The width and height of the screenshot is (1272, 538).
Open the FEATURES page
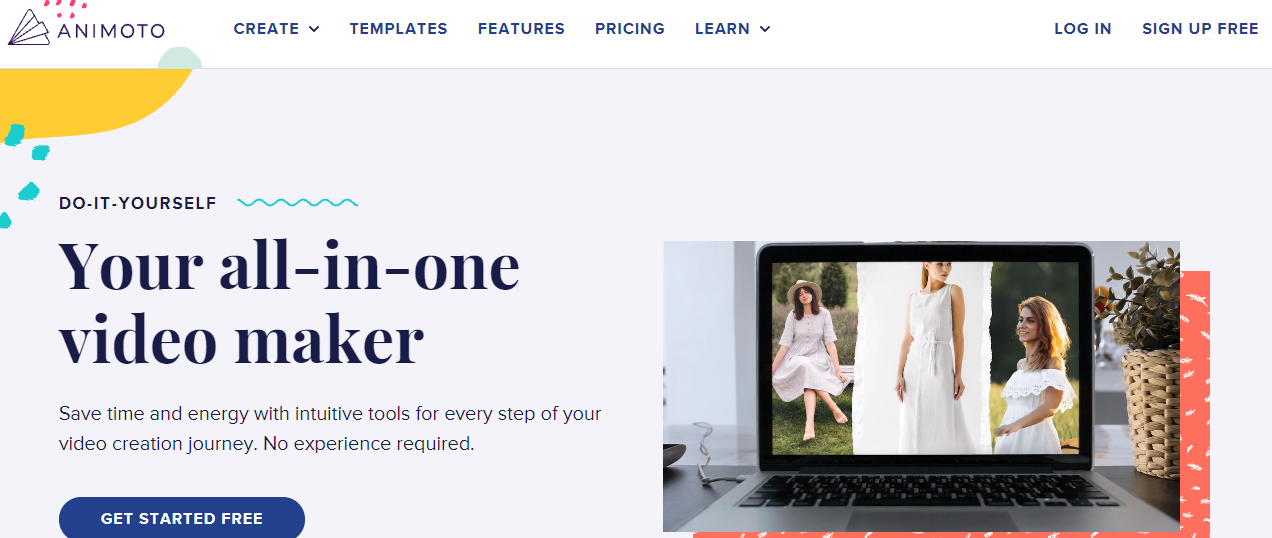click(x=521, y=29)
